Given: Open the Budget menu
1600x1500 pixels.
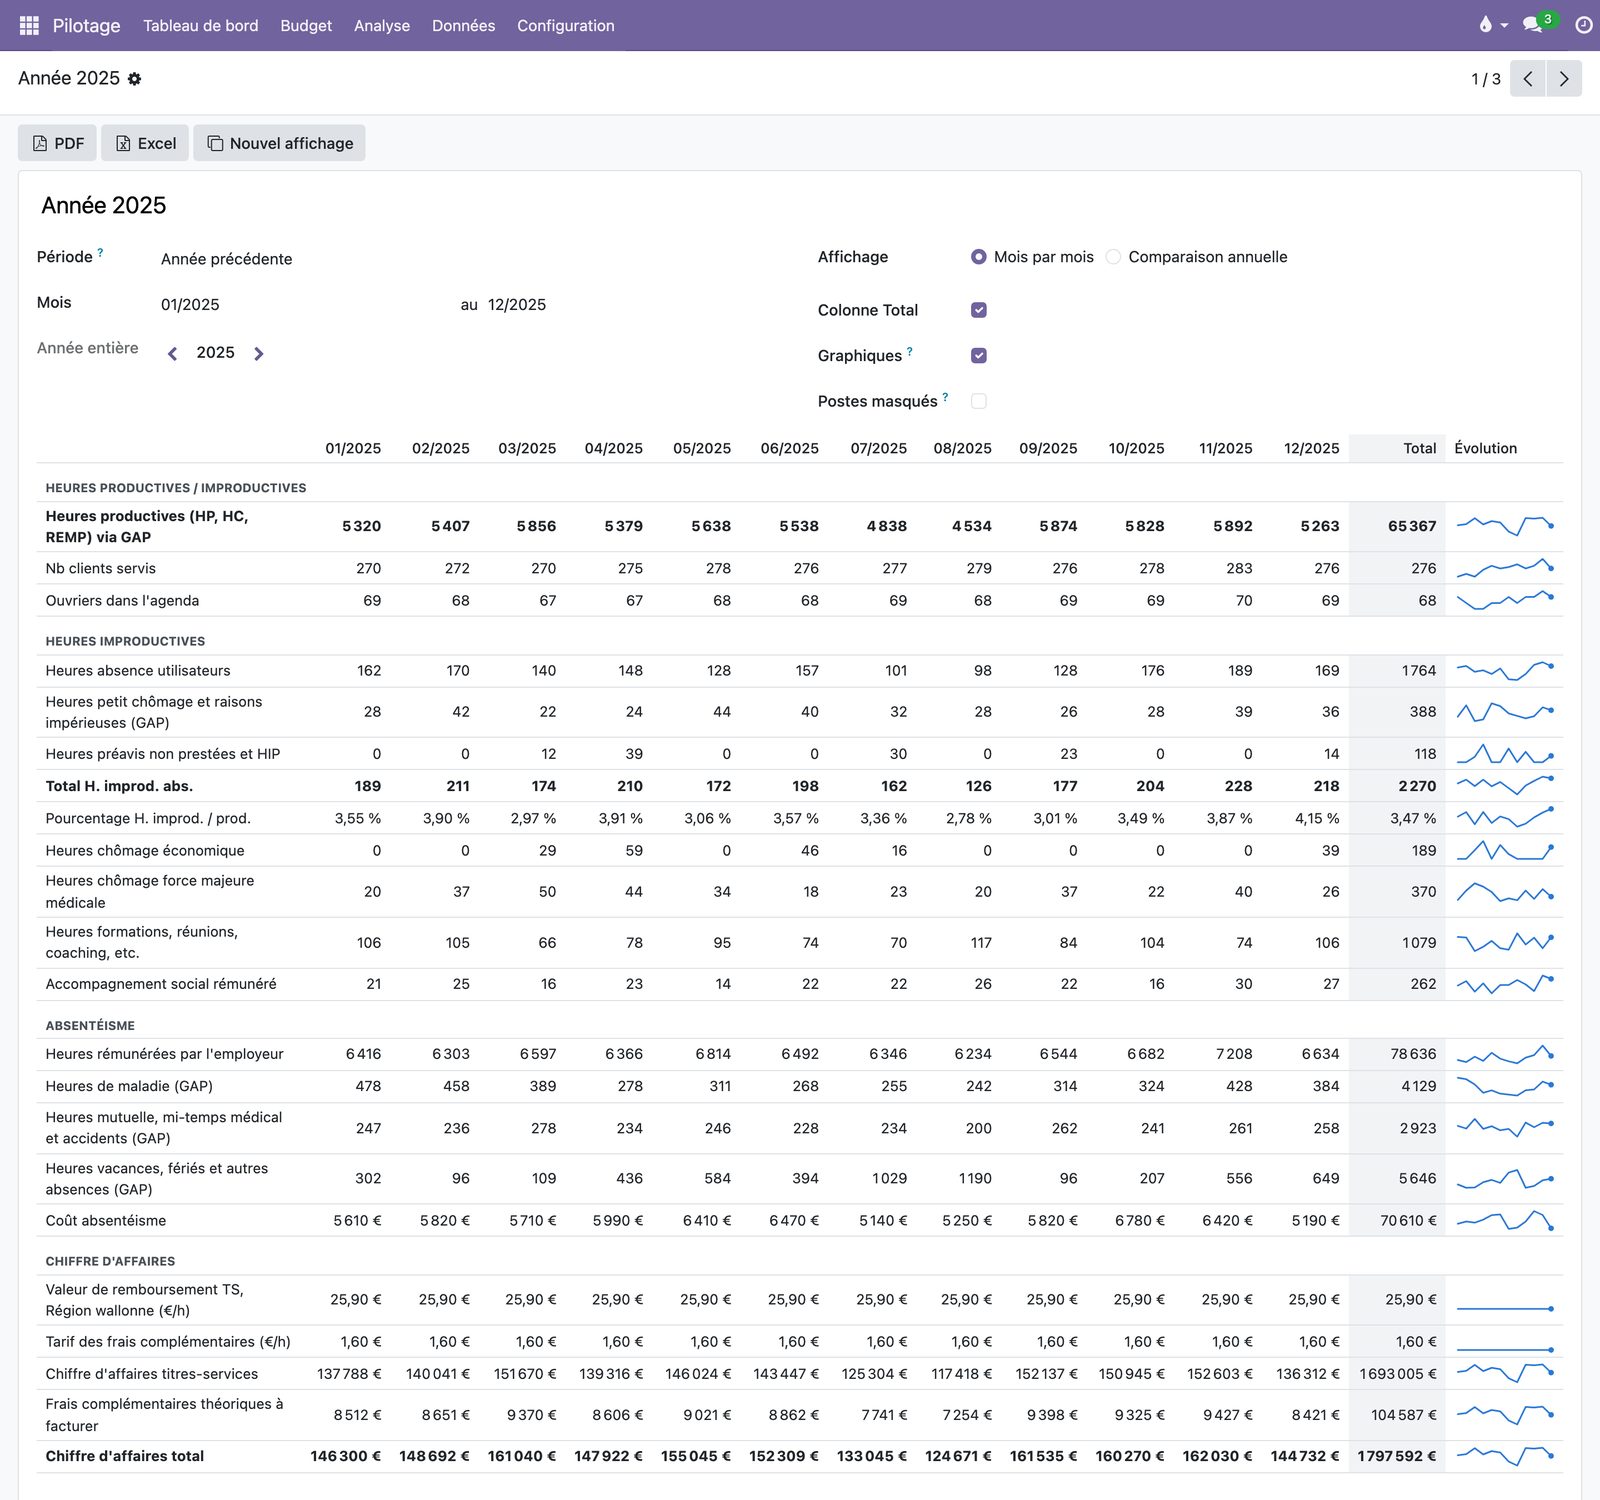Looking at the screenshot, I should click(306, 25).
